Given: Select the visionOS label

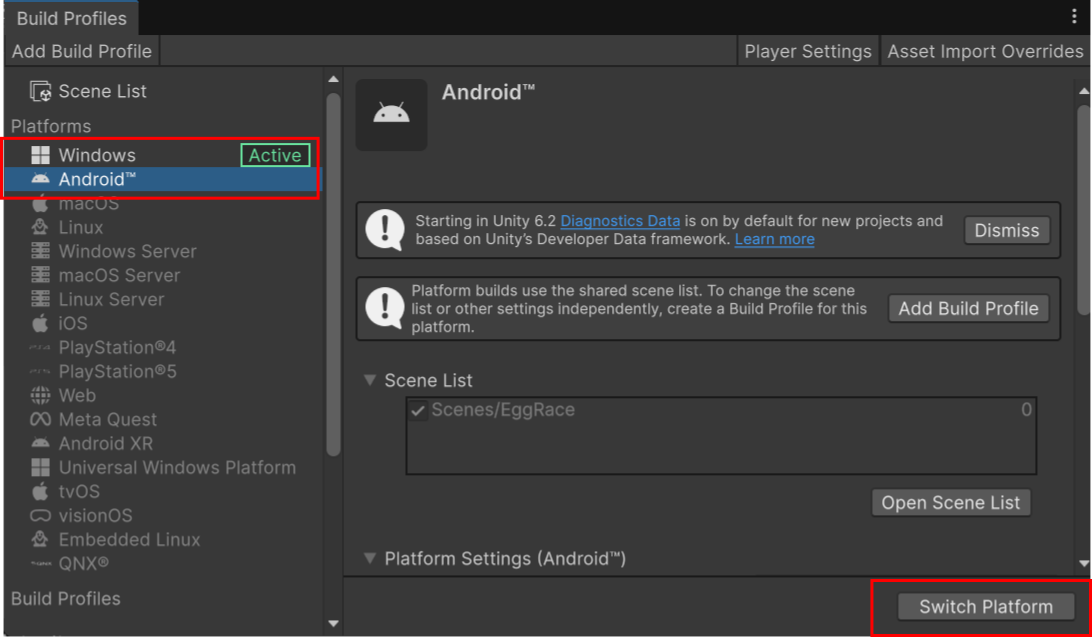Looking at the screenshot, I should pyautogui.click(x=95, y=516).
